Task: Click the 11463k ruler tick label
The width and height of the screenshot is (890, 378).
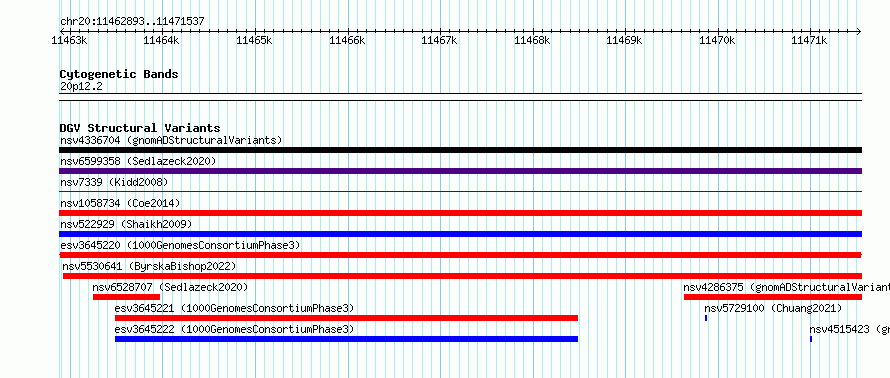Action: (69, 40)
